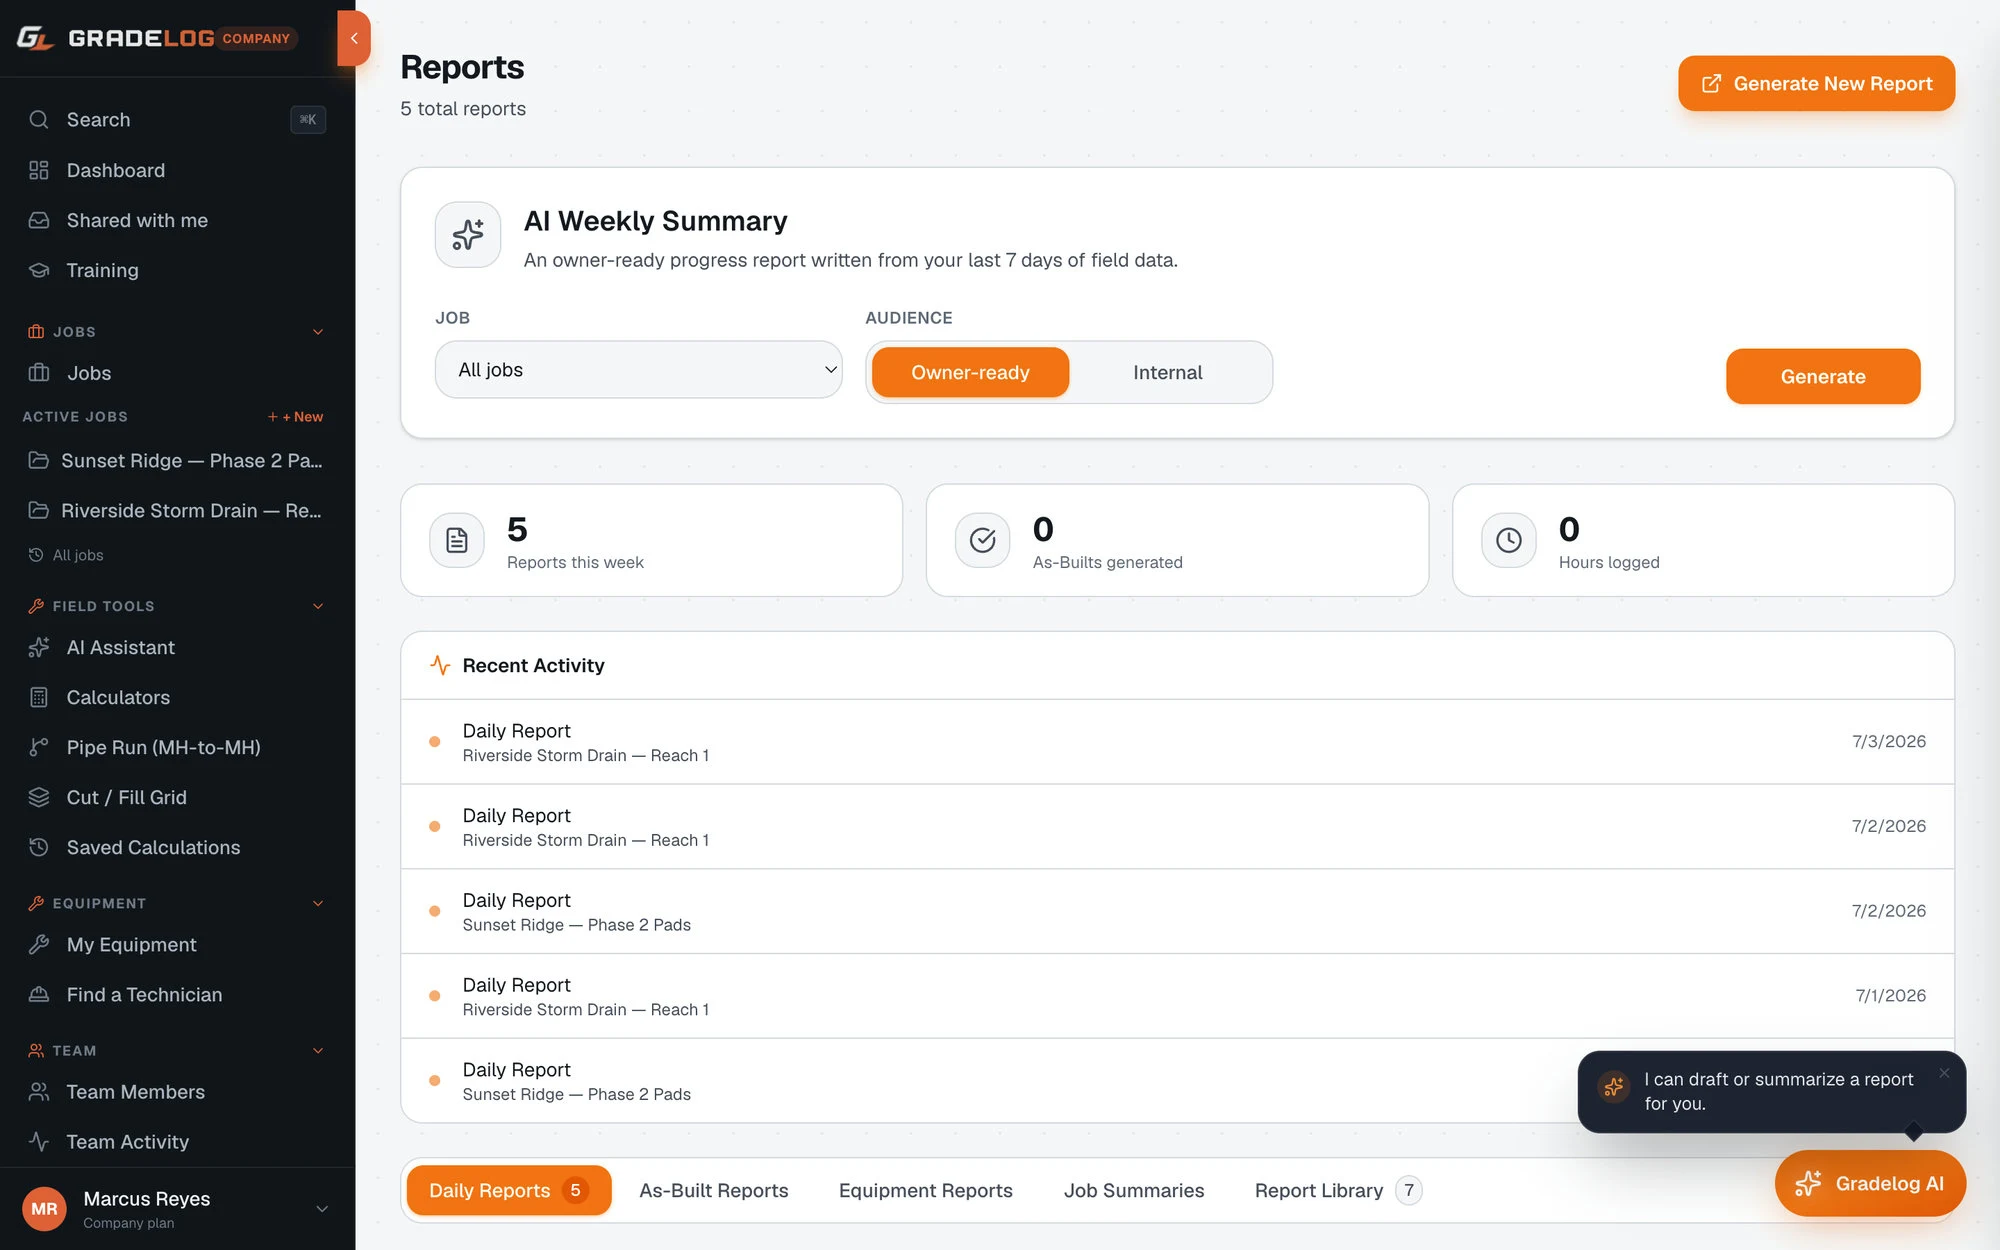This screenshot has width=2000, height=1250.
Task: Click + New under Active Jobs
Action: (296, 417)
